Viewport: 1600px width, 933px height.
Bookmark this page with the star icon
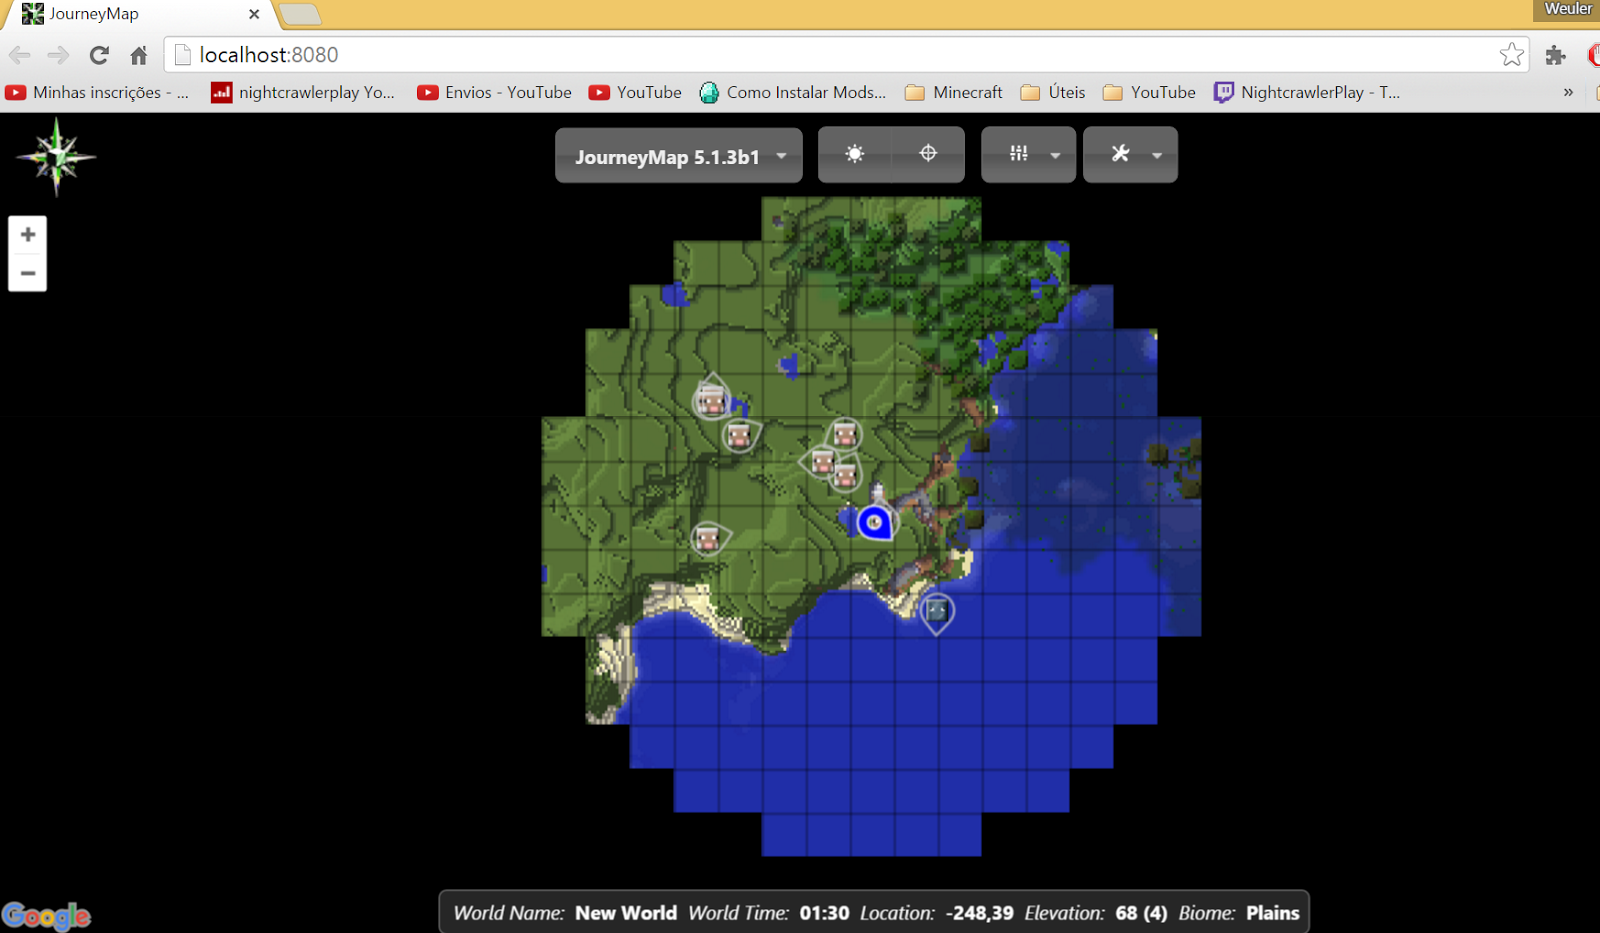[1511, 55]
